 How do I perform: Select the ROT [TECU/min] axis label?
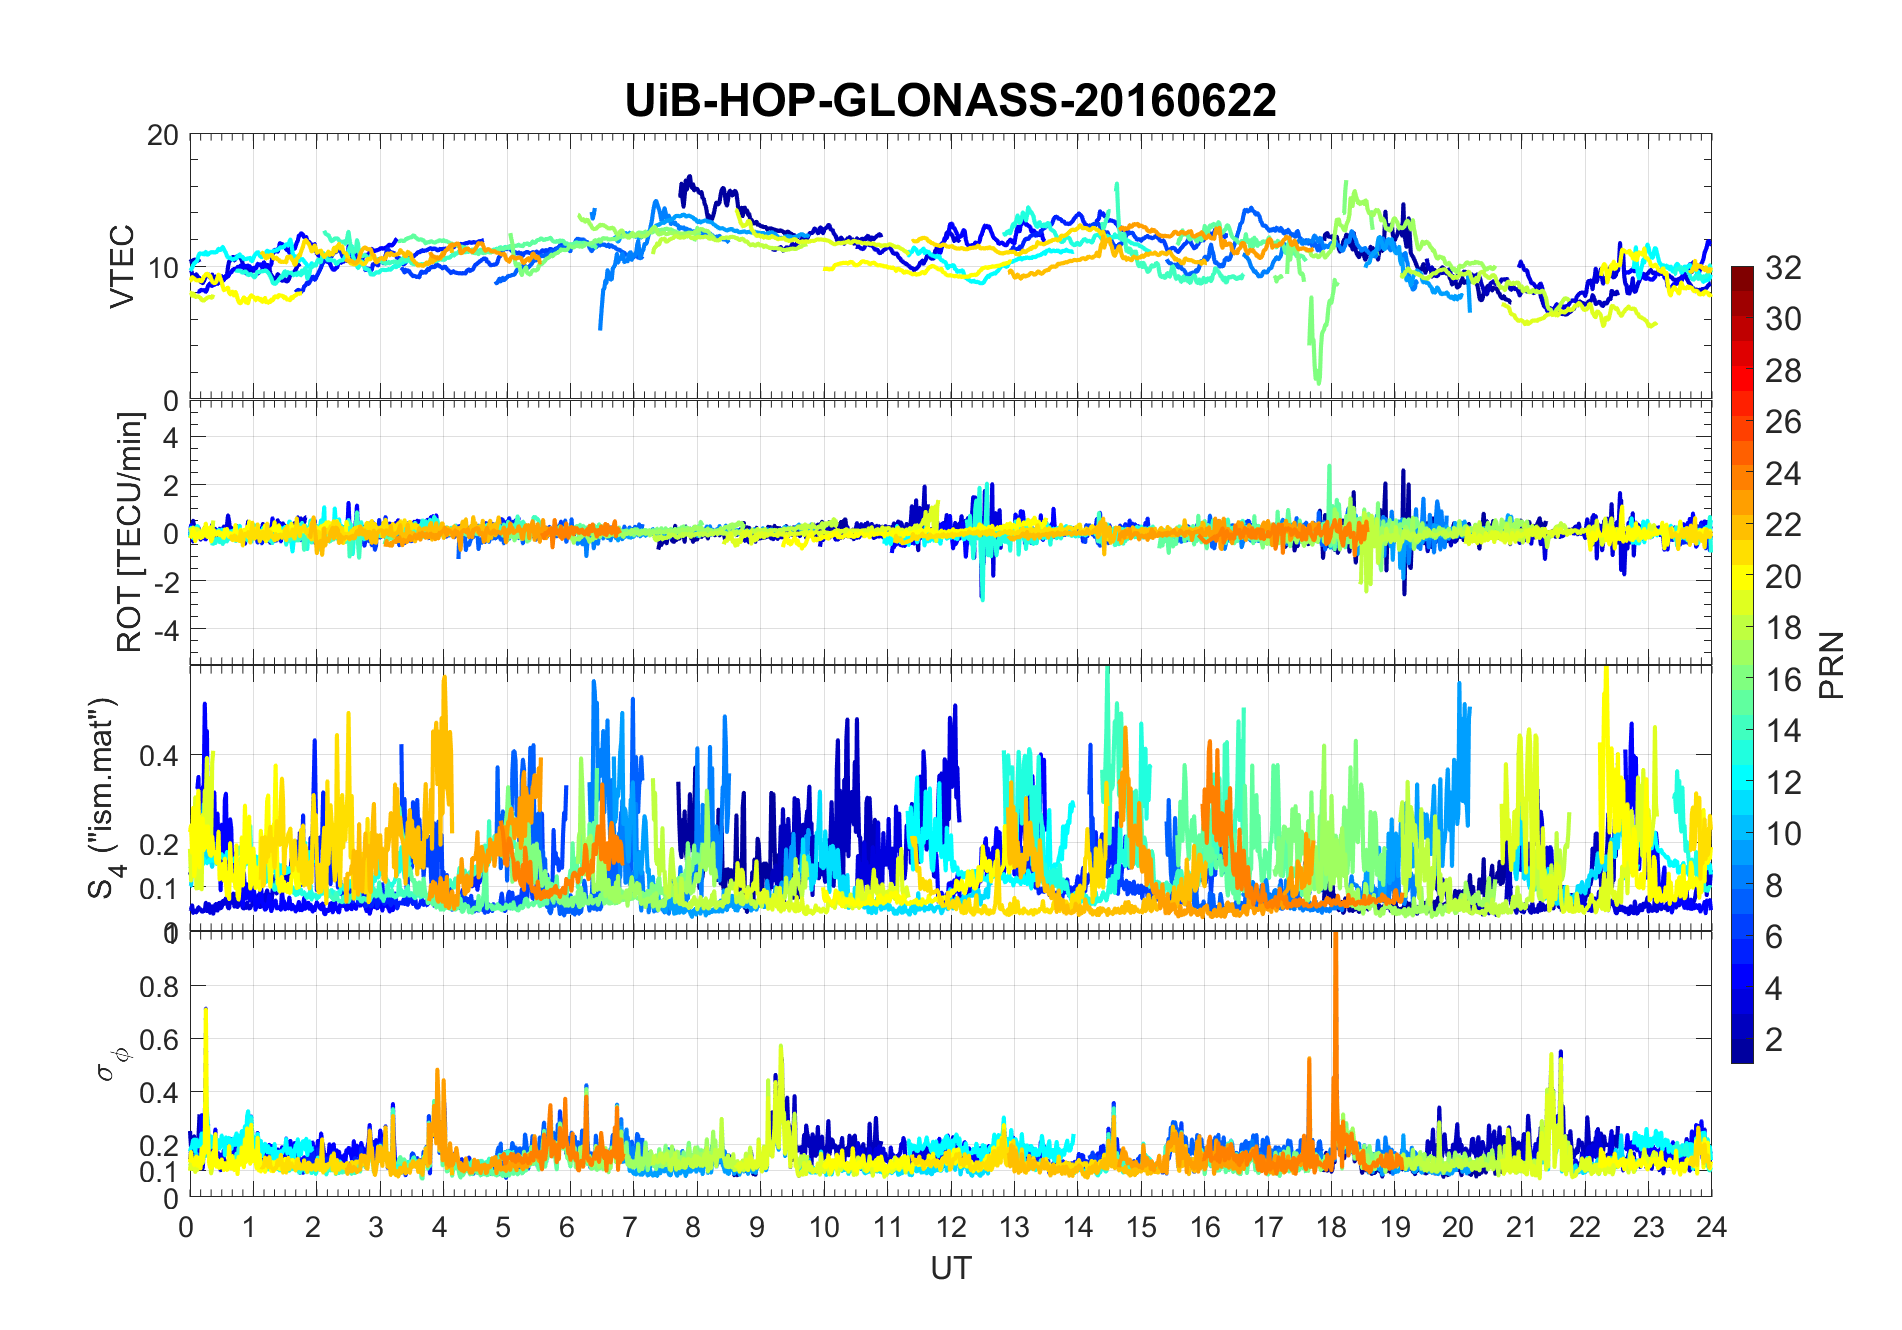click(x=129, y=532)
